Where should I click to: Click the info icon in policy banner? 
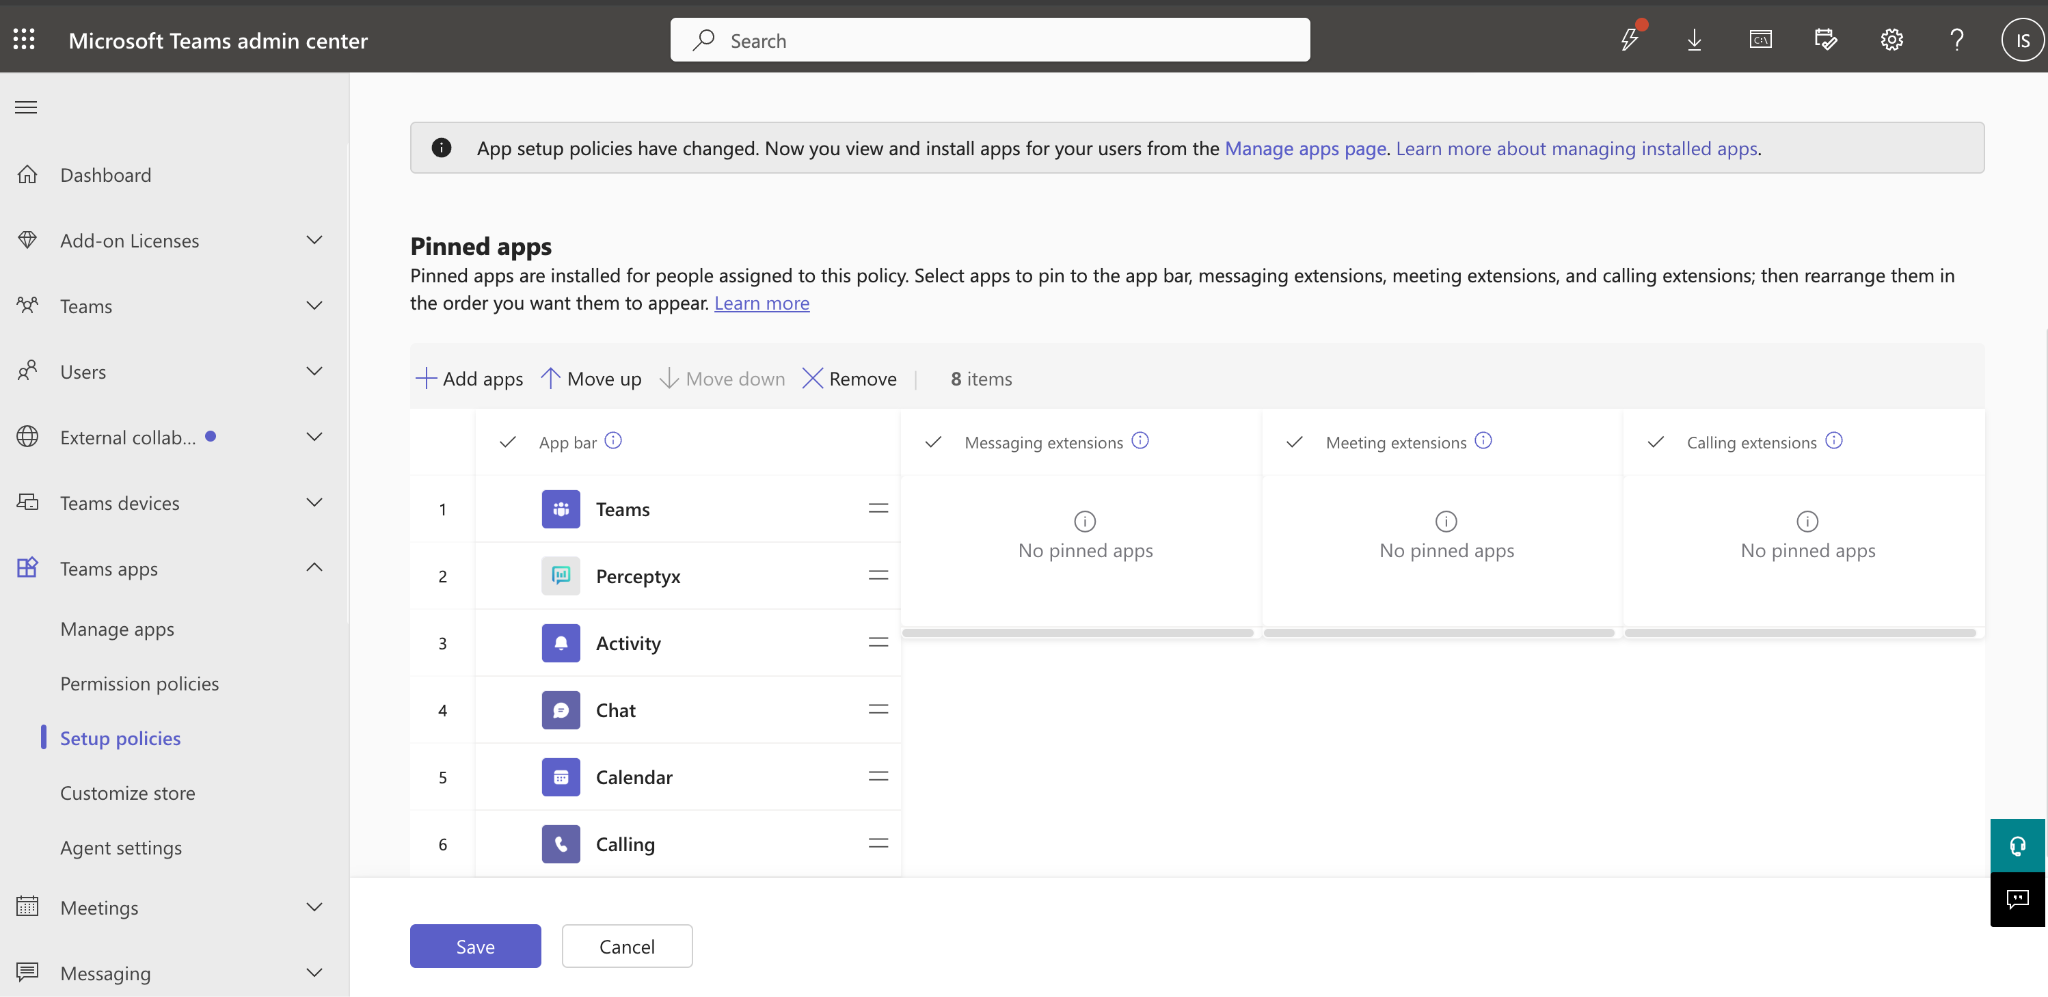click(441, 148)
